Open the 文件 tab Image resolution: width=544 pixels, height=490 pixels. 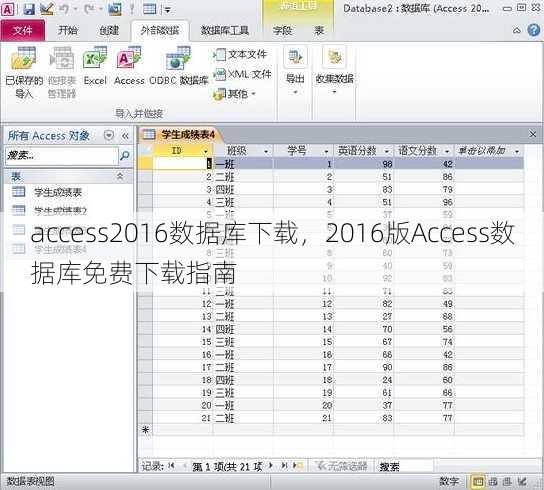[23, 31]
